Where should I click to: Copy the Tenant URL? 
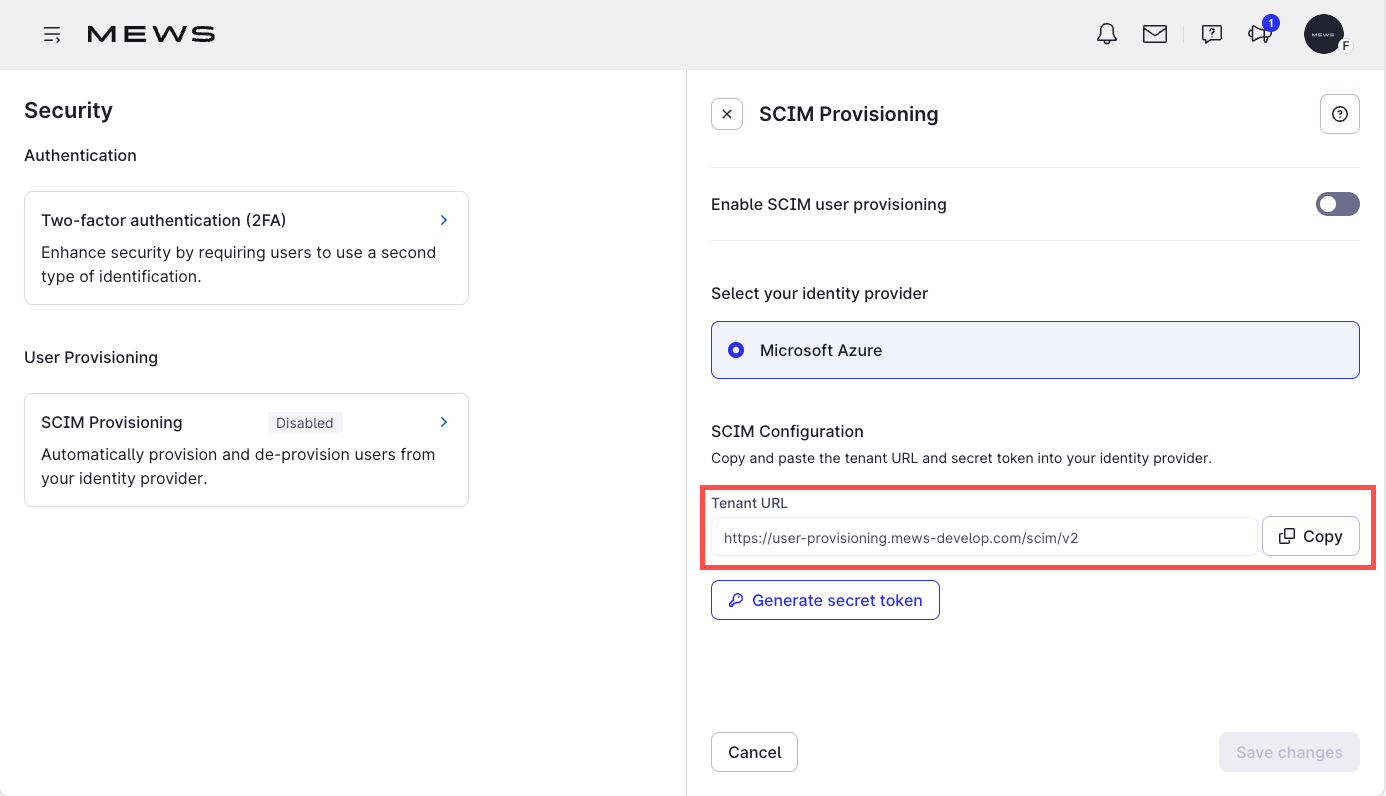click(1310, 536)
